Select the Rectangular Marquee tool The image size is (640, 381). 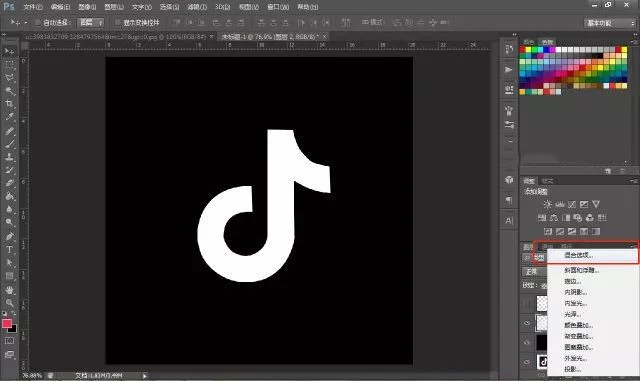9,65
